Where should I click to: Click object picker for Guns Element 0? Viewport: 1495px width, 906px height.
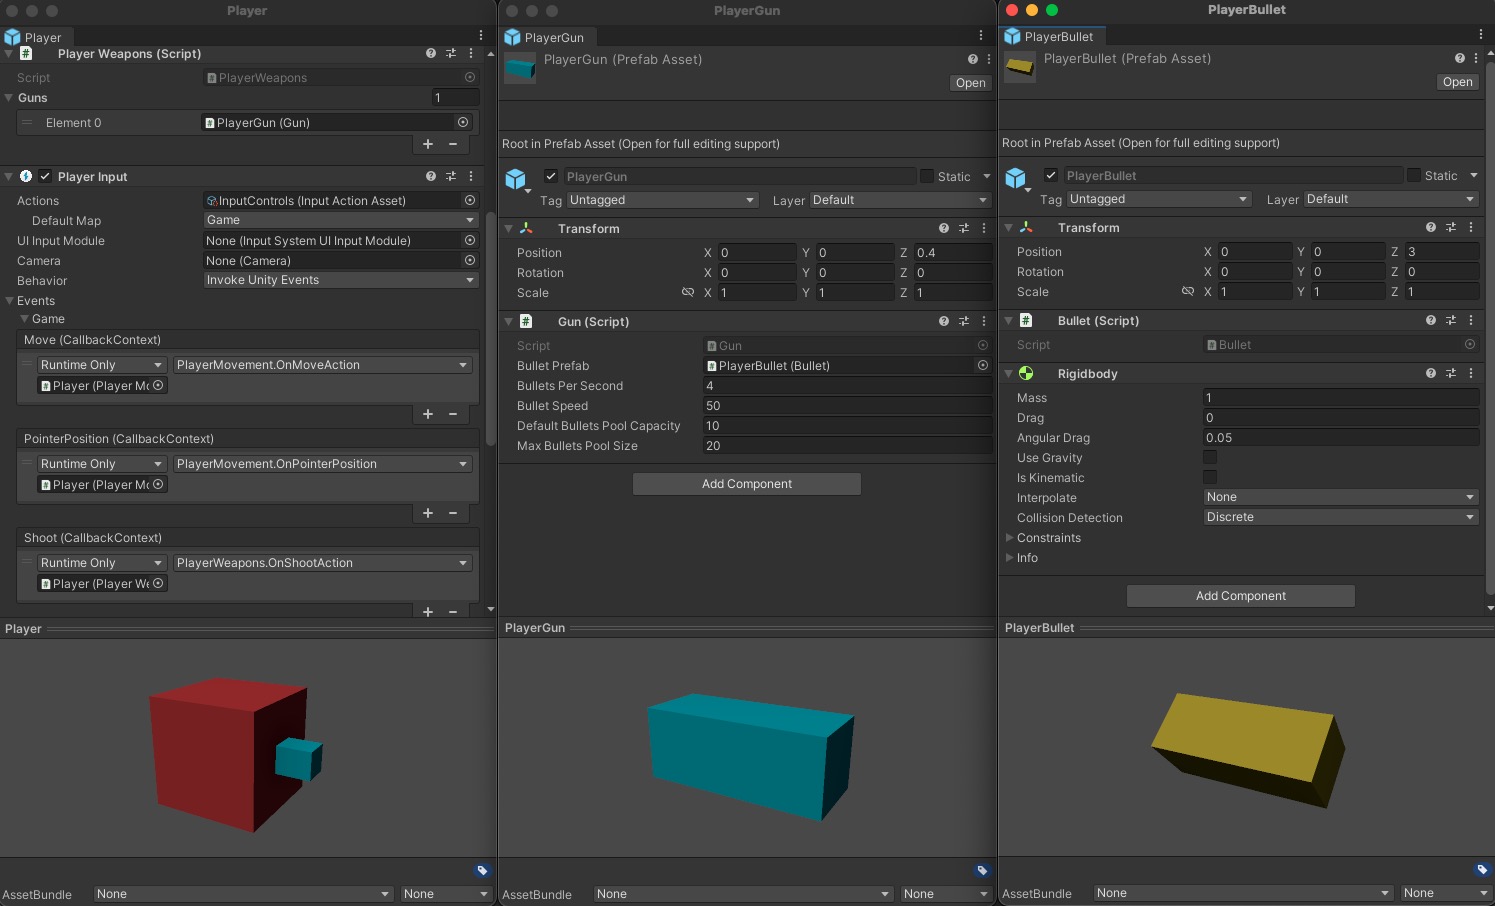click(x=463, y=122)
